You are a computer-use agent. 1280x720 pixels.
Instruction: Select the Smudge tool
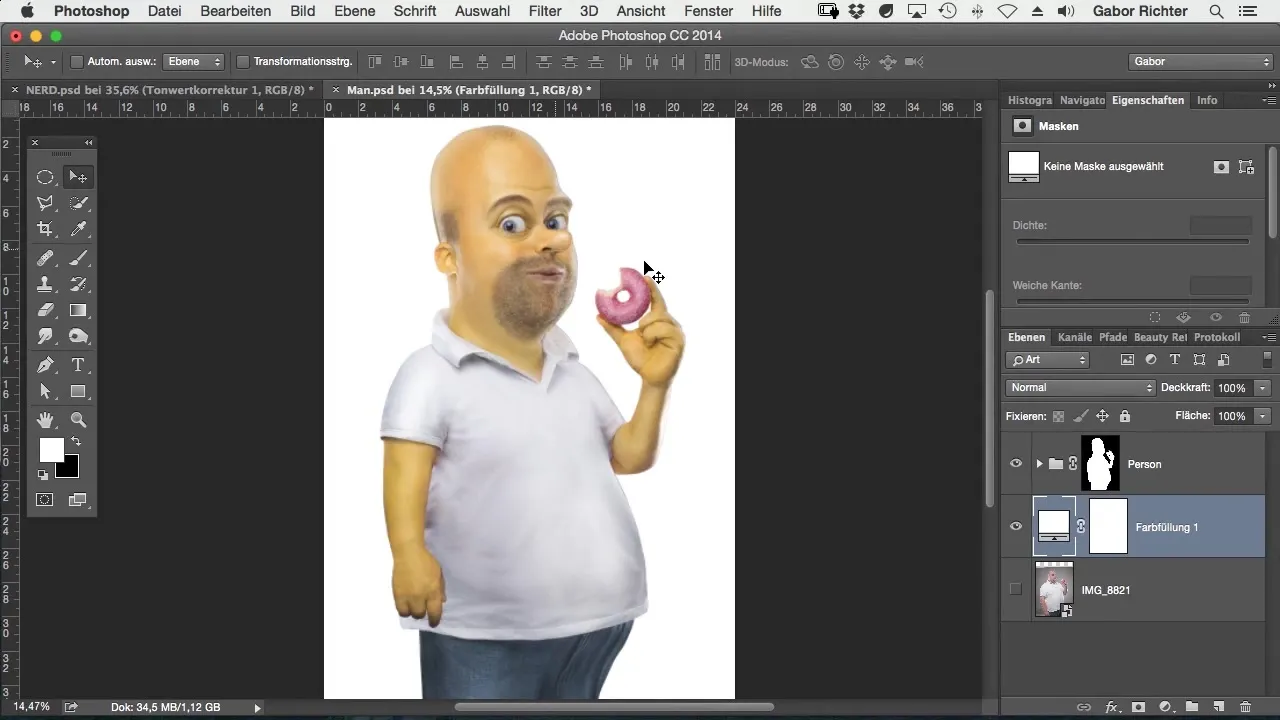[45, 336]
